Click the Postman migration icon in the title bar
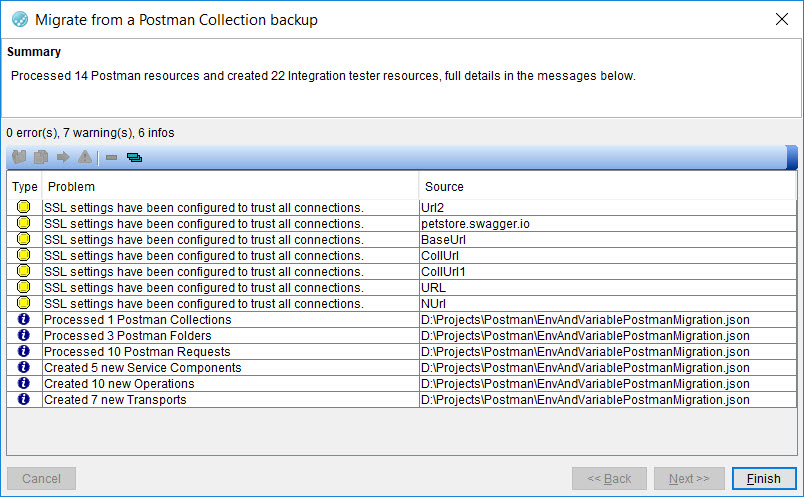804x497 pixels. [19, 19]
